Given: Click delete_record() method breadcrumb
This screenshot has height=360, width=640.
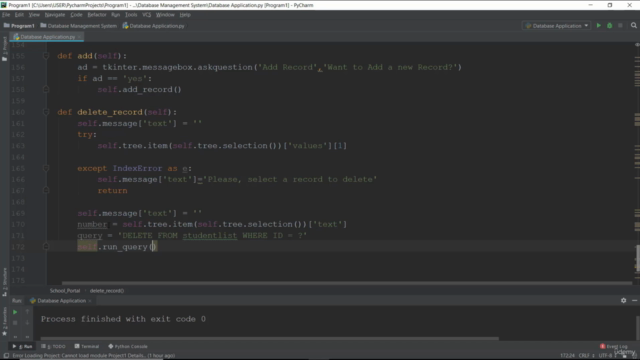Looking at the screenshot, I should coord(107,291).
